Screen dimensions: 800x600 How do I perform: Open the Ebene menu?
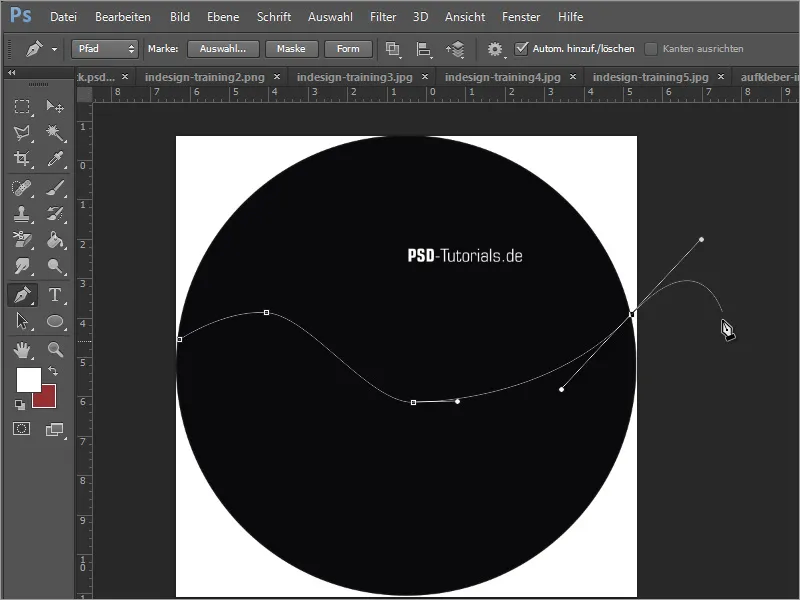[x=223, y=17]
